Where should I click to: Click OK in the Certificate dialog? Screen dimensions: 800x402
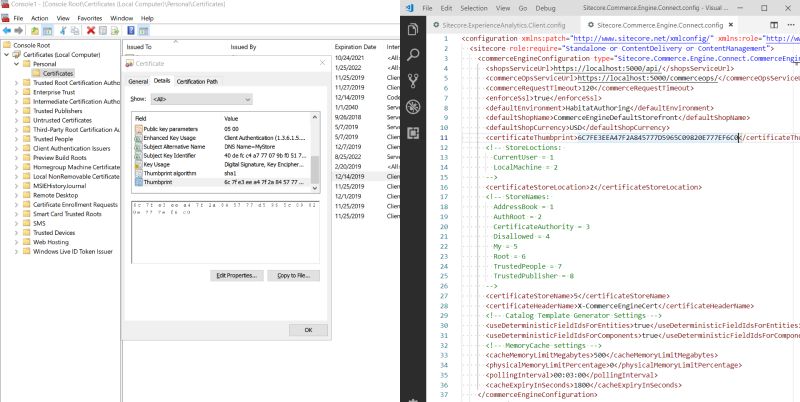click(308, 330)
